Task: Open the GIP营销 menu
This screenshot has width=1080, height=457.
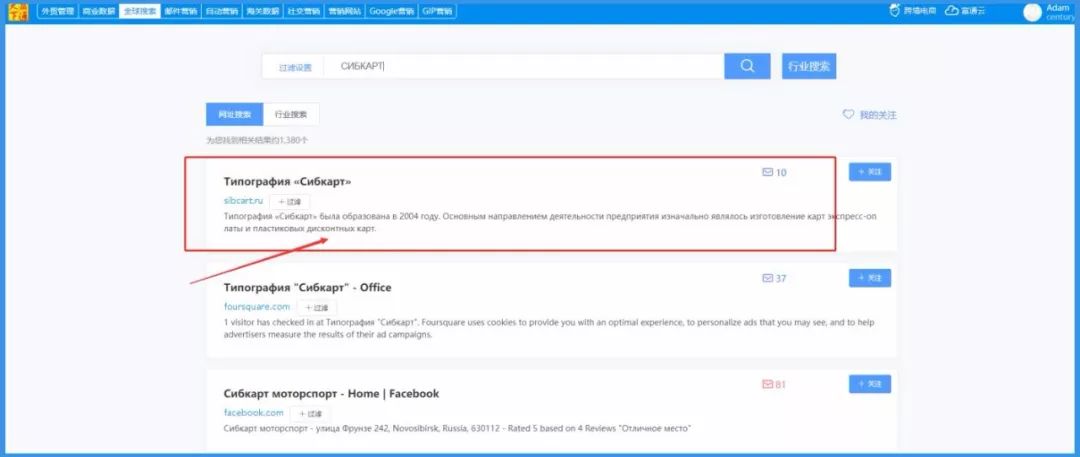Action: click(x=437, y=11)
